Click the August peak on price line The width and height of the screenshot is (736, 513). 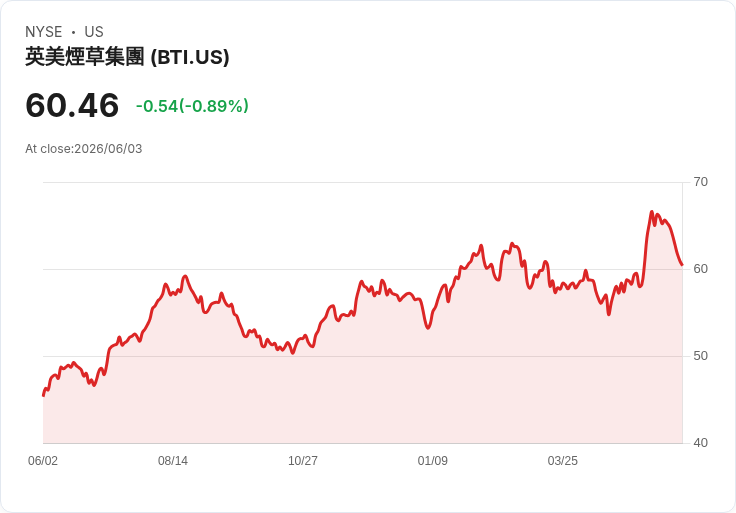[x=185, y=276]
